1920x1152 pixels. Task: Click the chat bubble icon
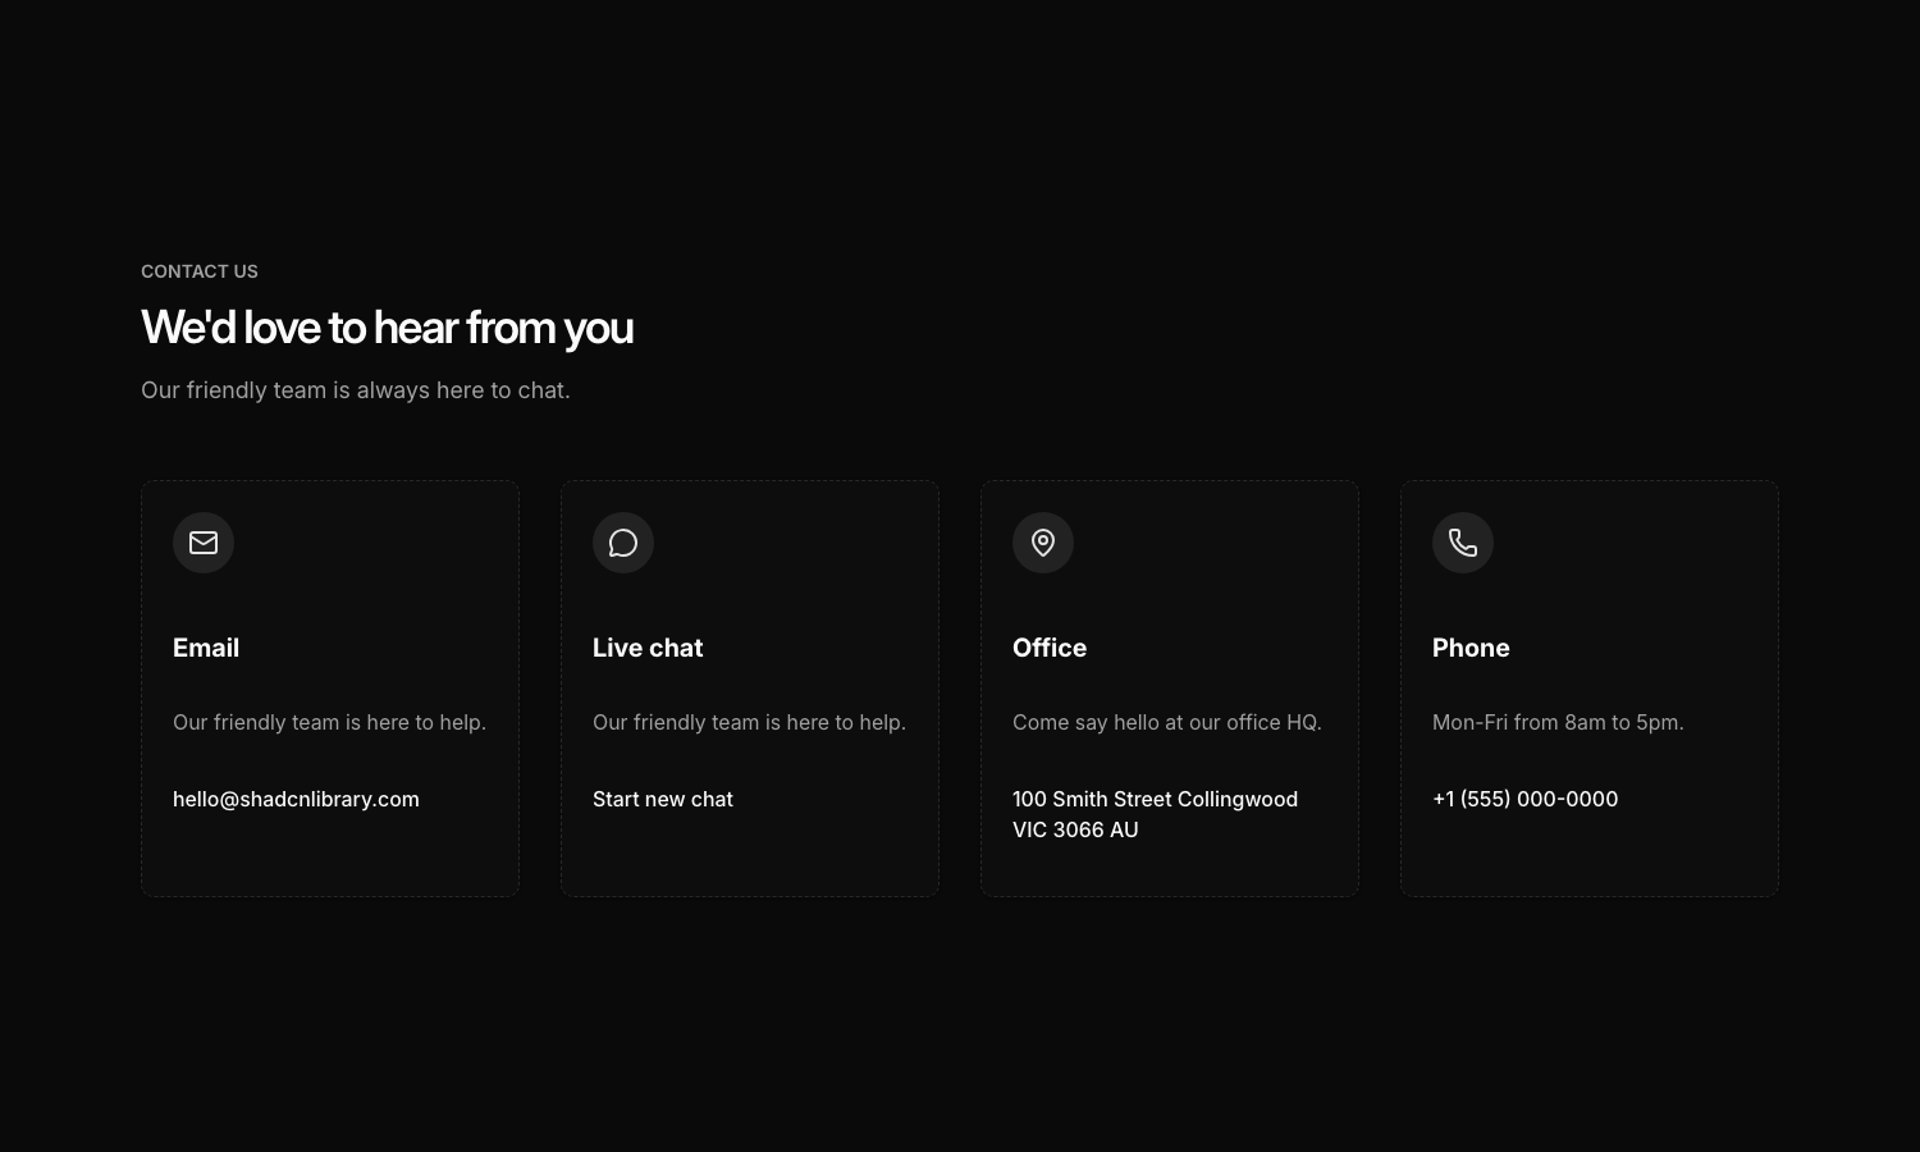[623, 543]
